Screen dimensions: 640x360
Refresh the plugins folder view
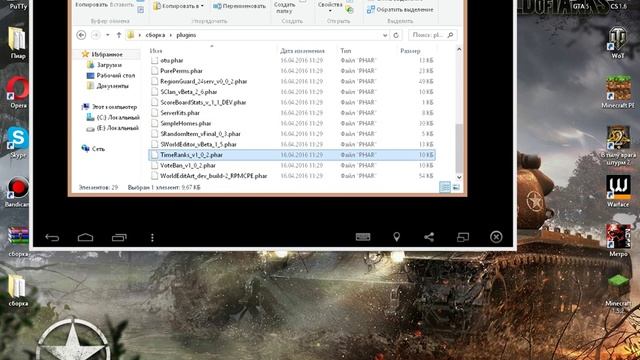[x=396, y=35]
